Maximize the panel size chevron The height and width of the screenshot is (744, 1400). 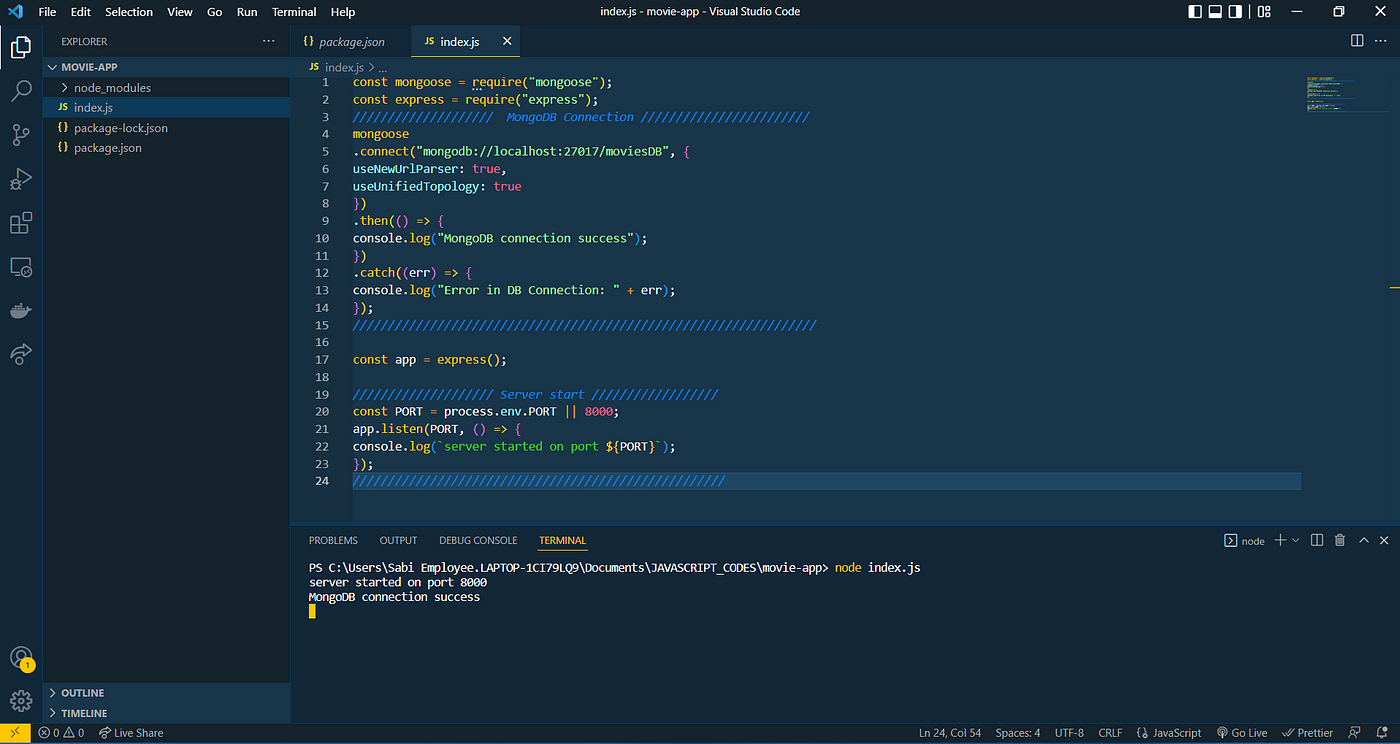(x=1363, y=540)
